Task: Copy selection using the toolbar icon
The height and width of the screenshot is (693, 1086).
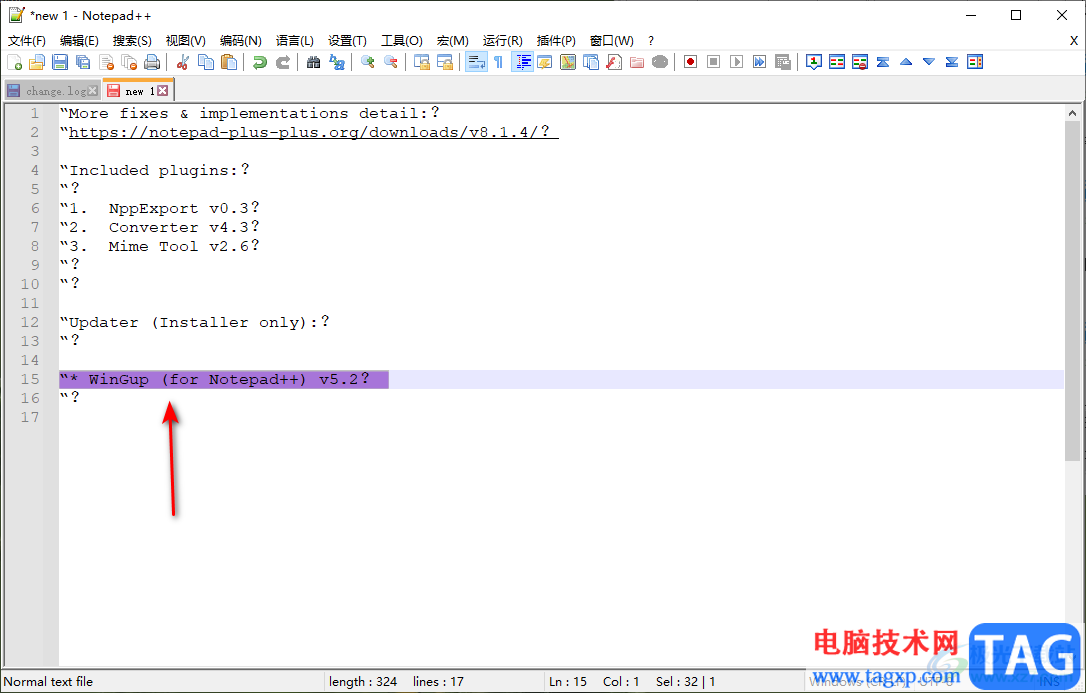Action: (206, 62)
